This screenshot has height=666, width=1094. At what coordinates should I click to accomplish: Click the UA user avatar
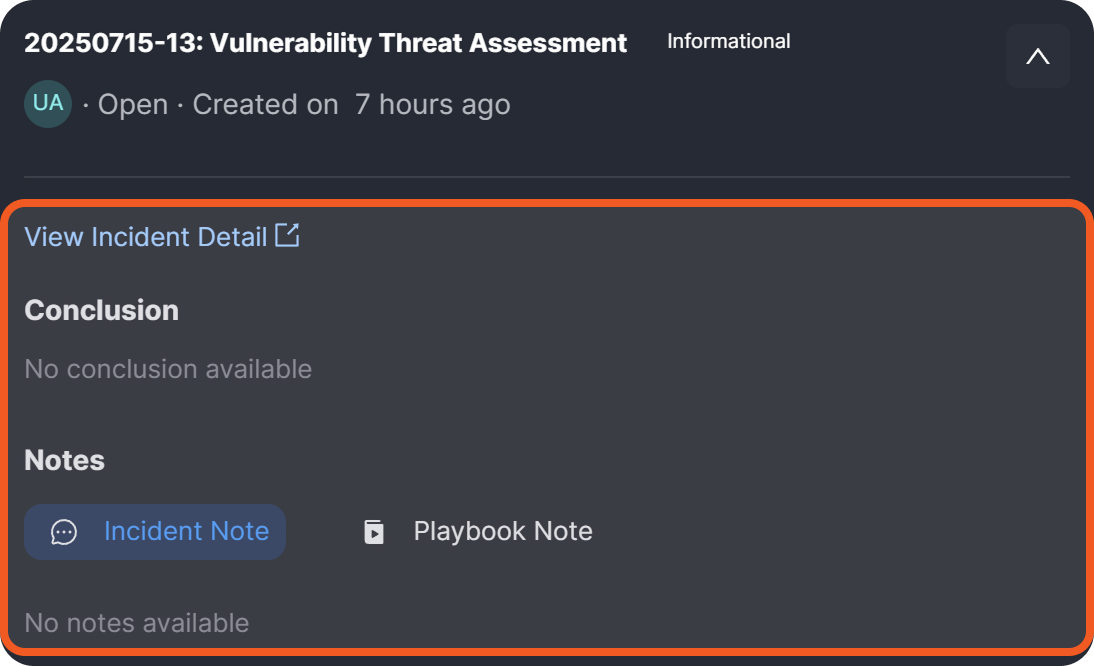tap(48, 104)
